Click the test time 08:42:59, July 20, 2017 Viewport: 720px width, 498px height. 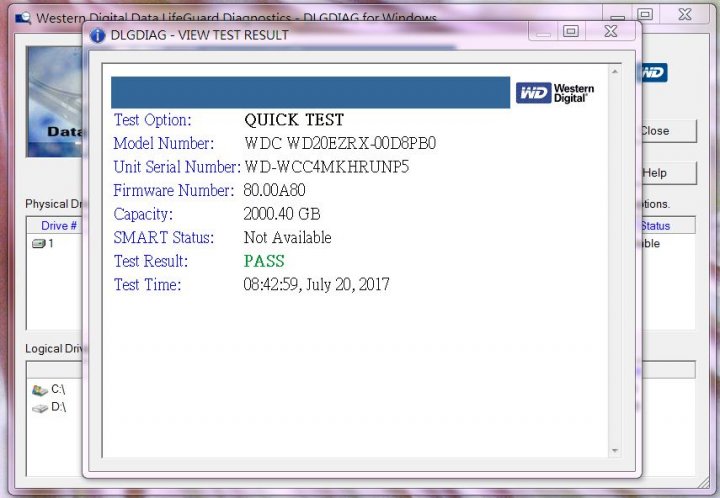[x=316, y=285]
